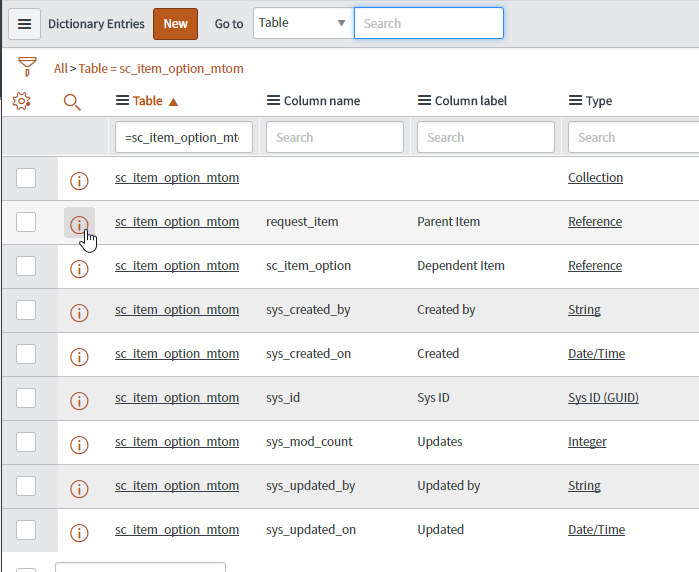Preview the Collection record info icon
This screenshot has height=572, width=699.
coord(79,181)
